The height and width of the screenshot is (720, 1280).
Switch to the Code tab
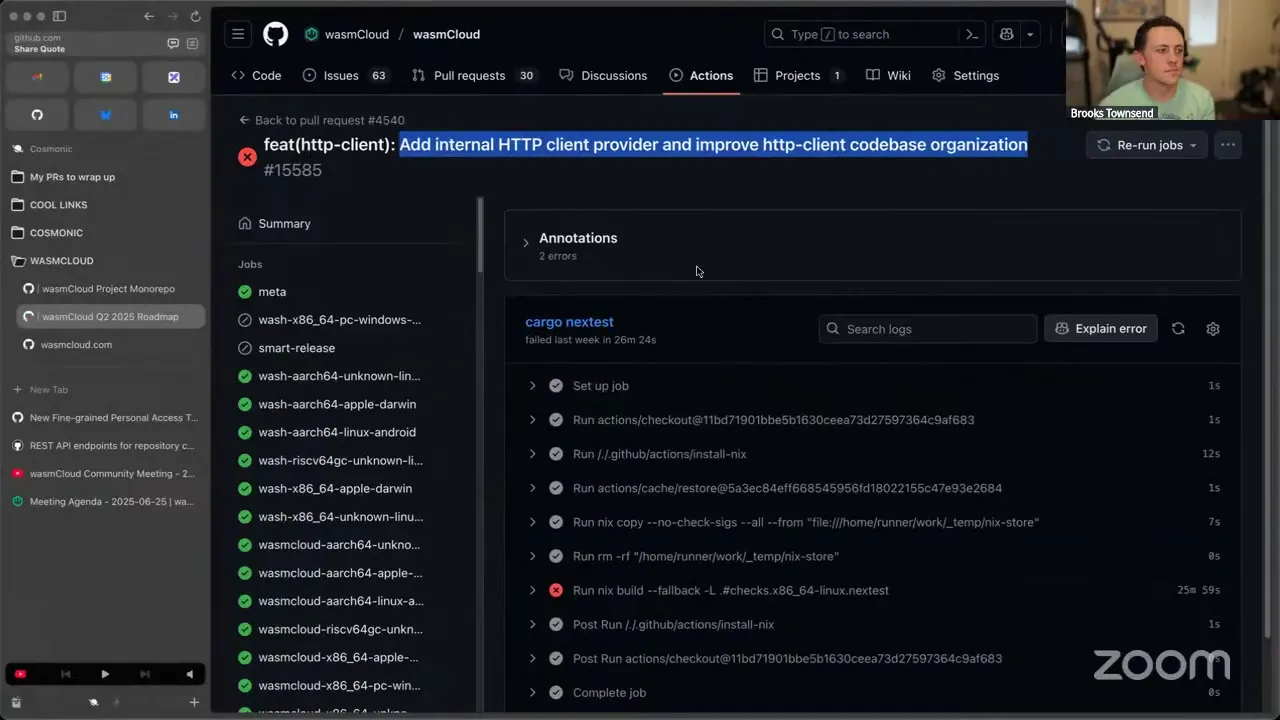256,75
